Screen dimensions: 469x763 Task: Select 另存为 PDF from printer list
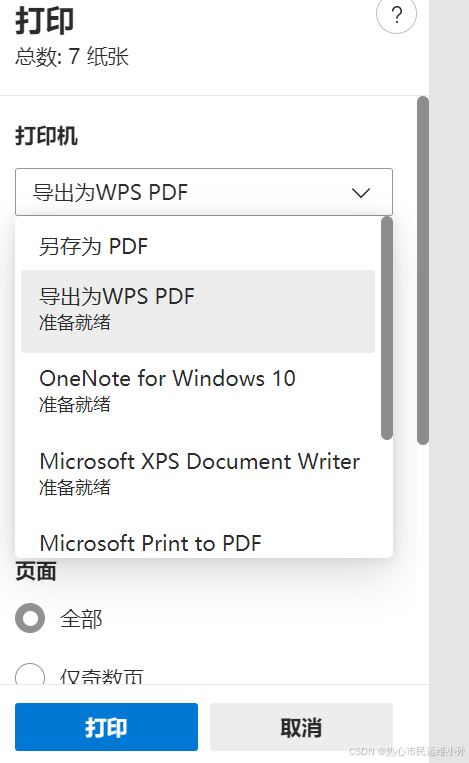[198, 246]
